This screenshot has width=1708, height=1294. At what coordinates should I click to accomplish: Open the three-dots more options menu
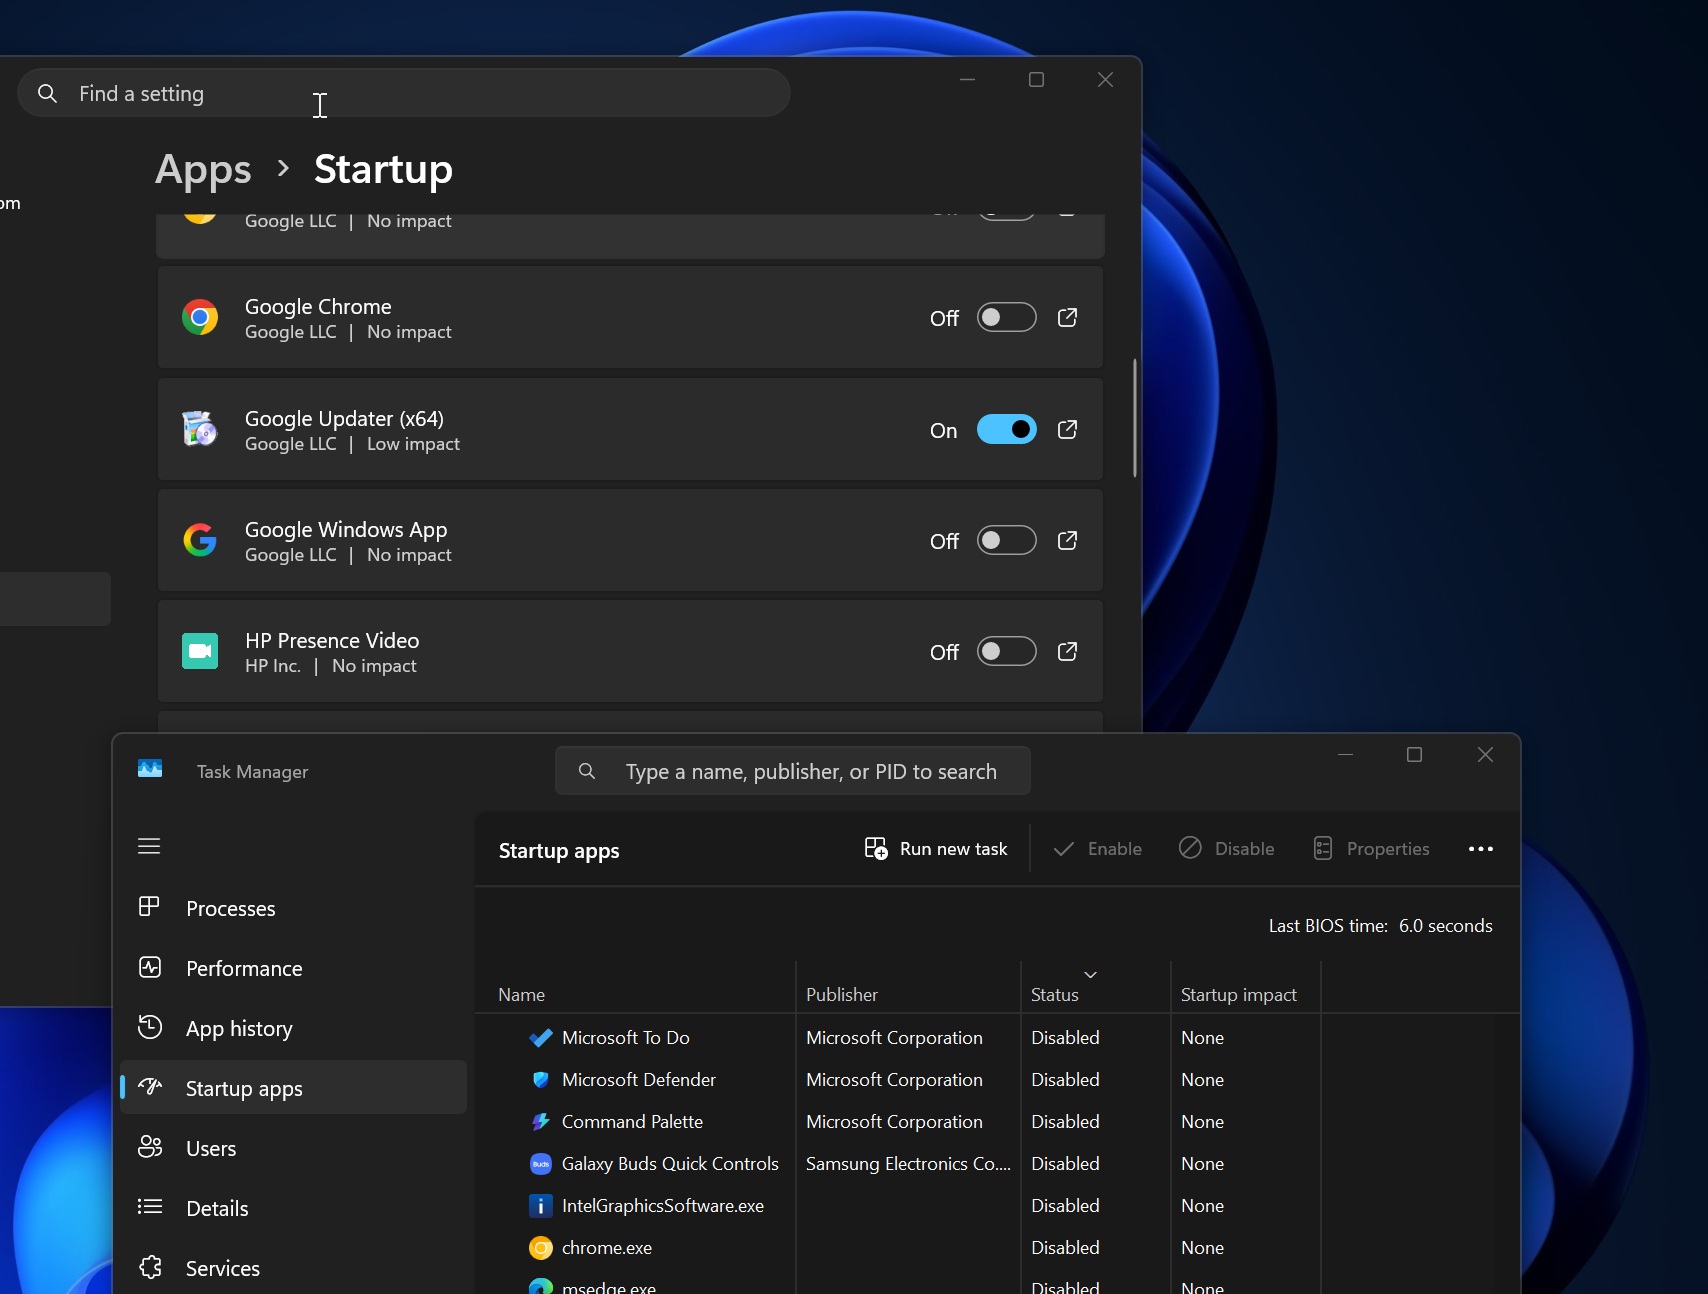point(1481,849)
